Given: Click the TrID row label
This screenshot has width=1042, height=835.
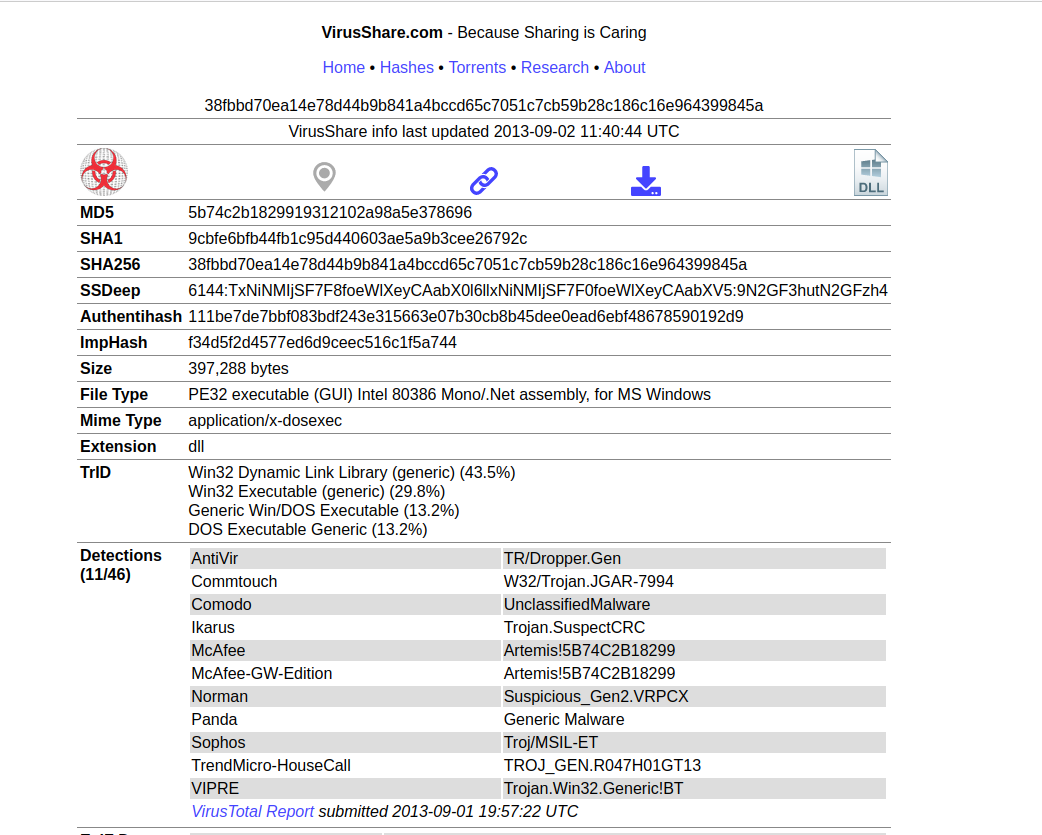Looking at the screenshot, I should tap(96, 472).
